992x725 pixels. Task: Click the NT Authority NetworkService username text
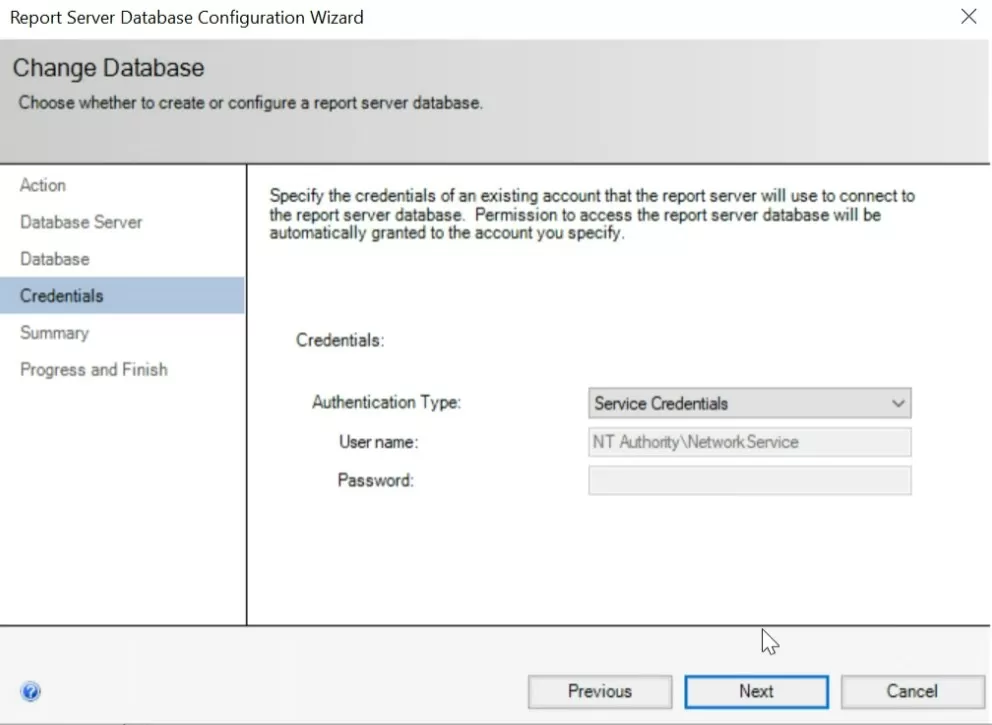coord(671,442)
